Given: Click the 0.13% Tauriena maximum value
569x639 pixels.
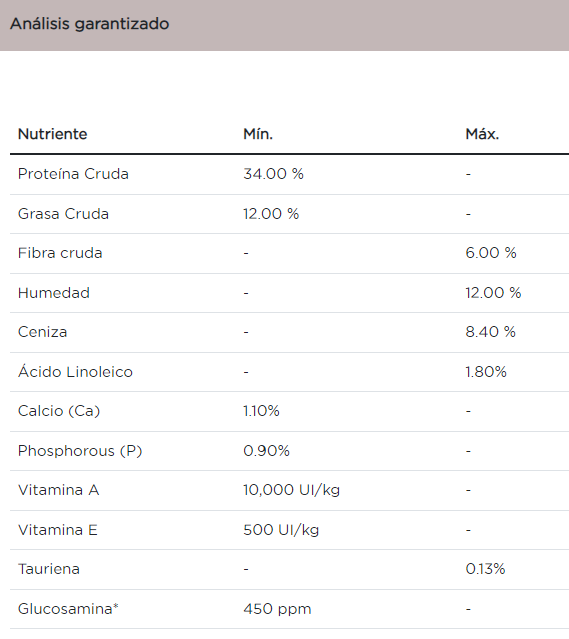Looking at the screenshot, I should 485,569.
